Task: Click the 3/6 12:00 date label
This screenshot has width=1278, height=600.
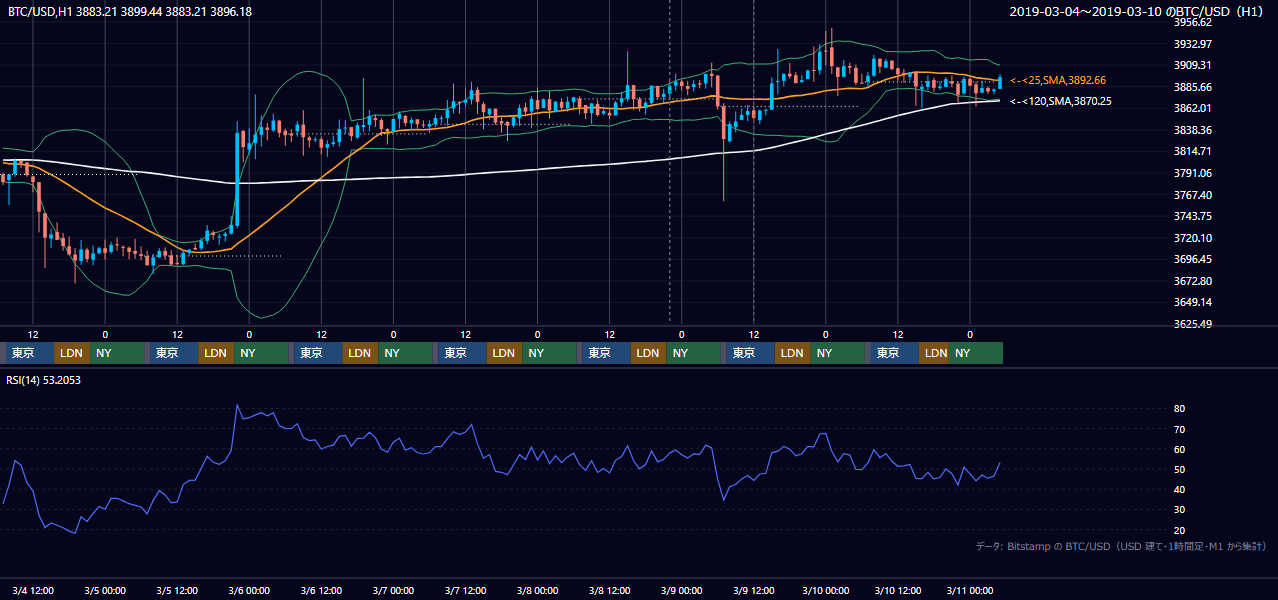Action: coord(321,590)
